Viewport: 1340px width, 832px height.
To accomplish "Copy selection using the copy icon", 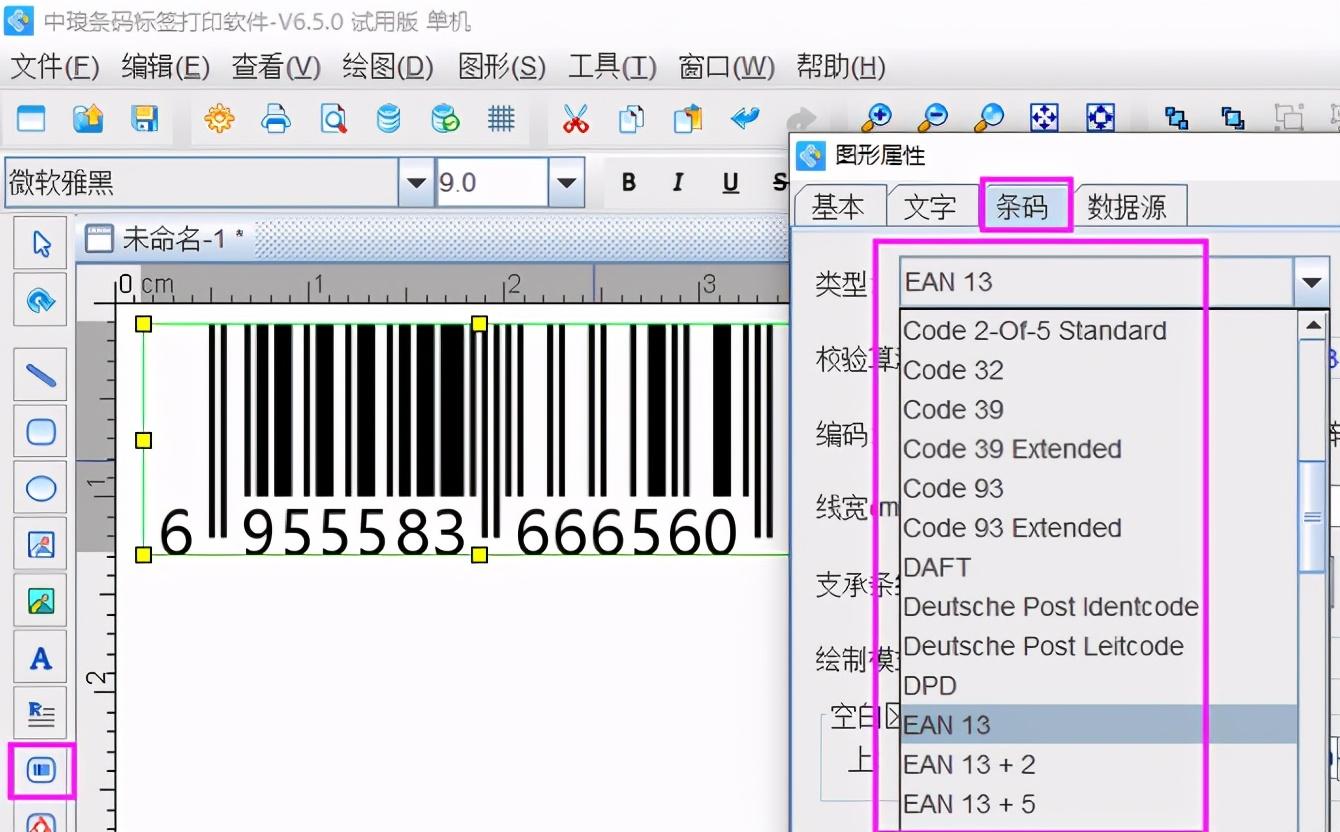I will (631, 119).
